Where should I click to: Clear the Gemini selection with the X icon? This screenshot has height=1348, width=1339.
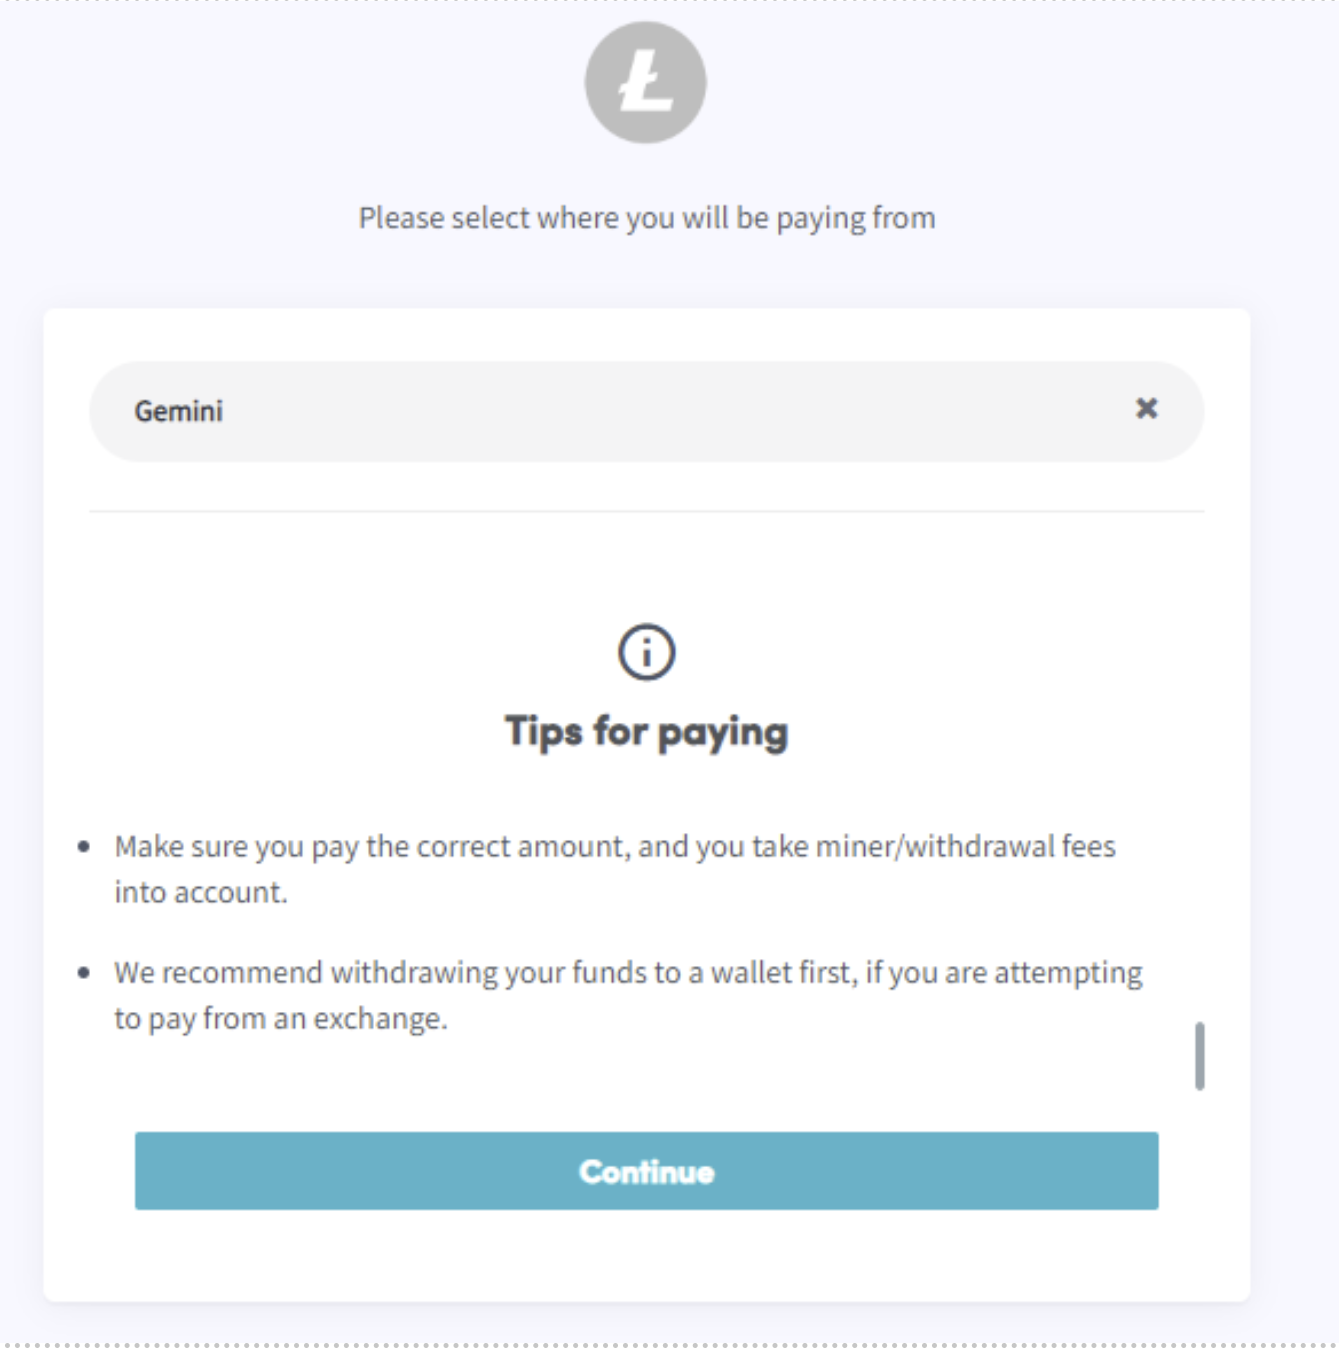click(x=1147, y=408)
